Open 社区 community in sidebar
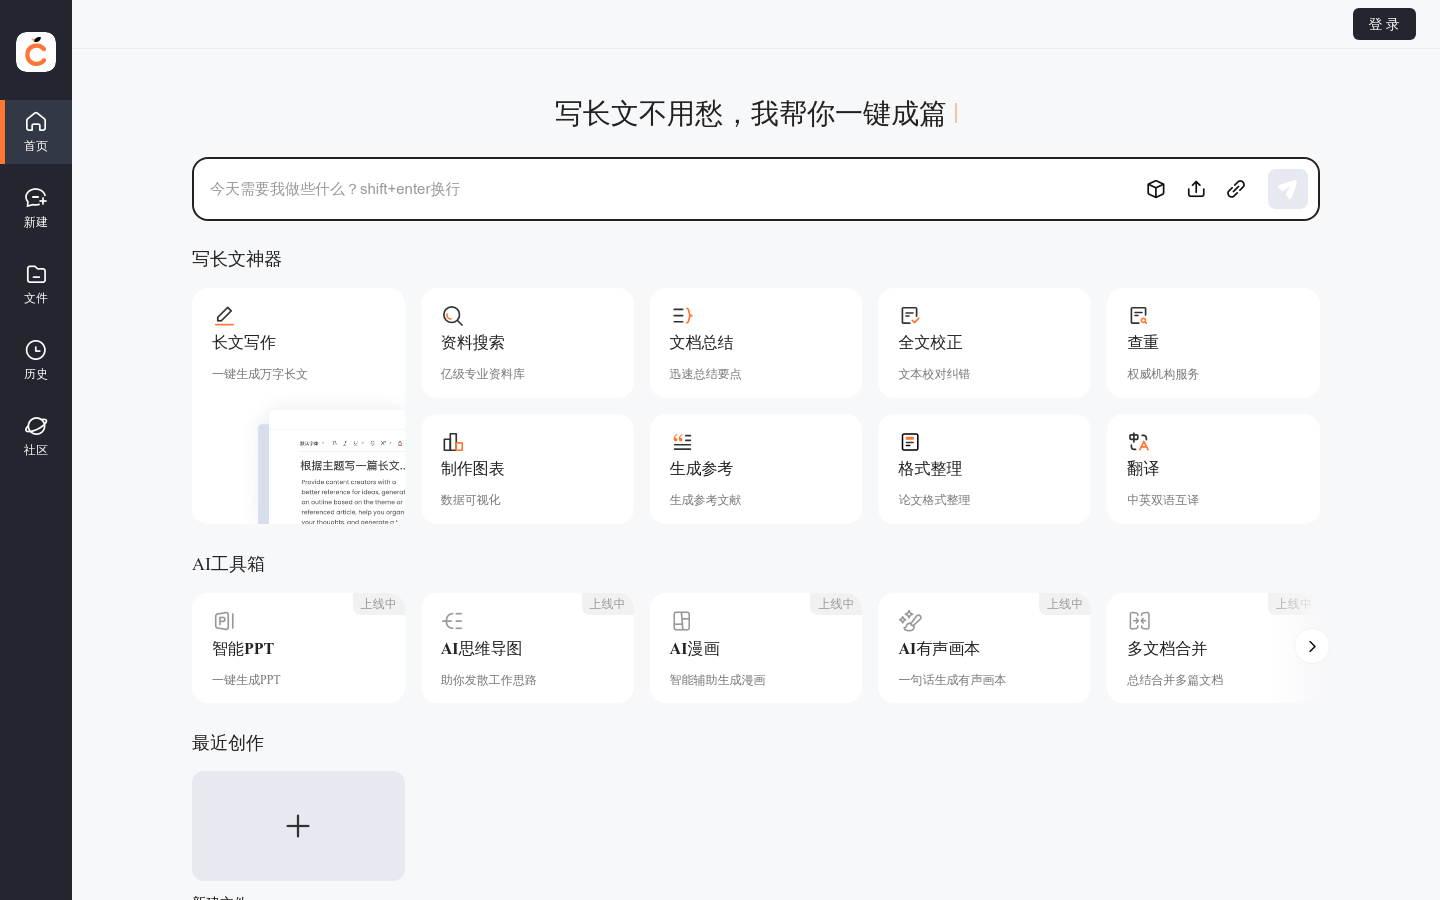The height and width of the screenshot is (900, 1440). pos(36,436)
